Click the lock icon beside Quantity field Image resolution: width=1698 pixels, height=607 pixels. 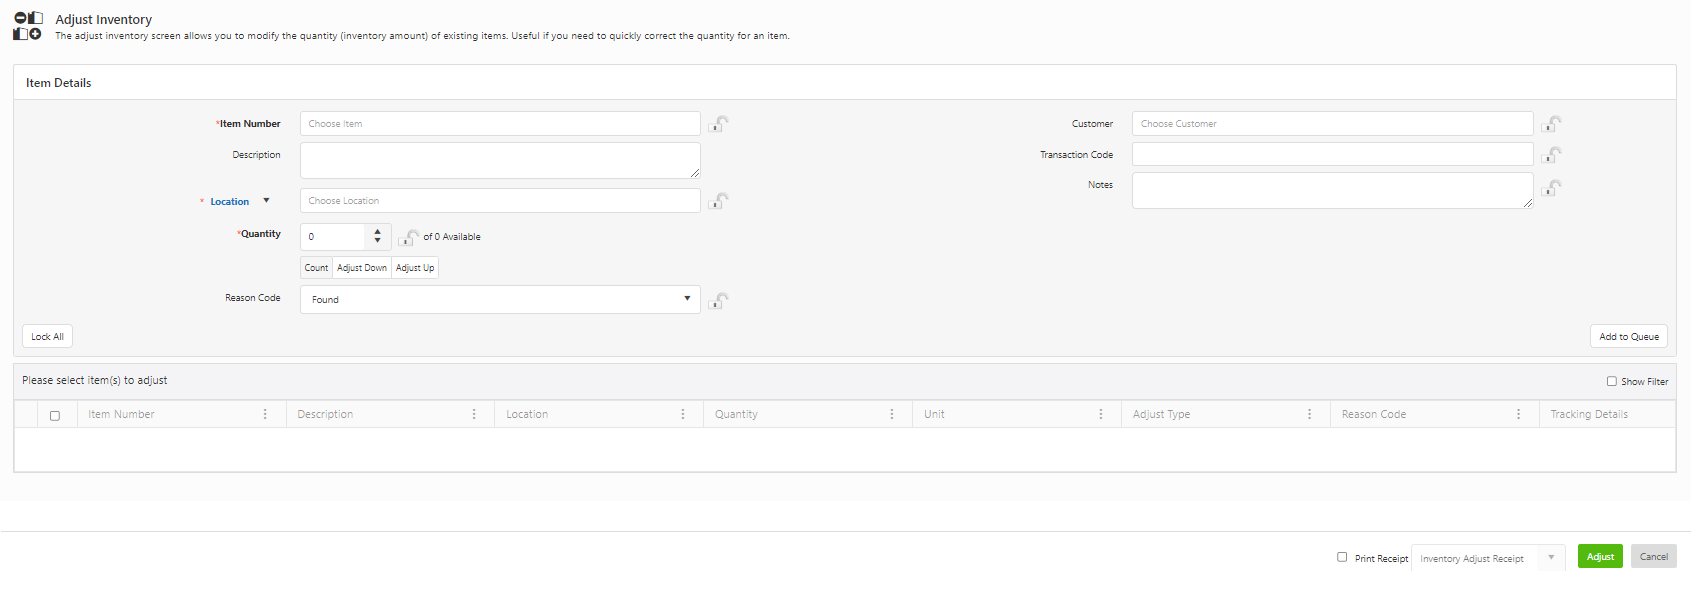pos(408,238)
